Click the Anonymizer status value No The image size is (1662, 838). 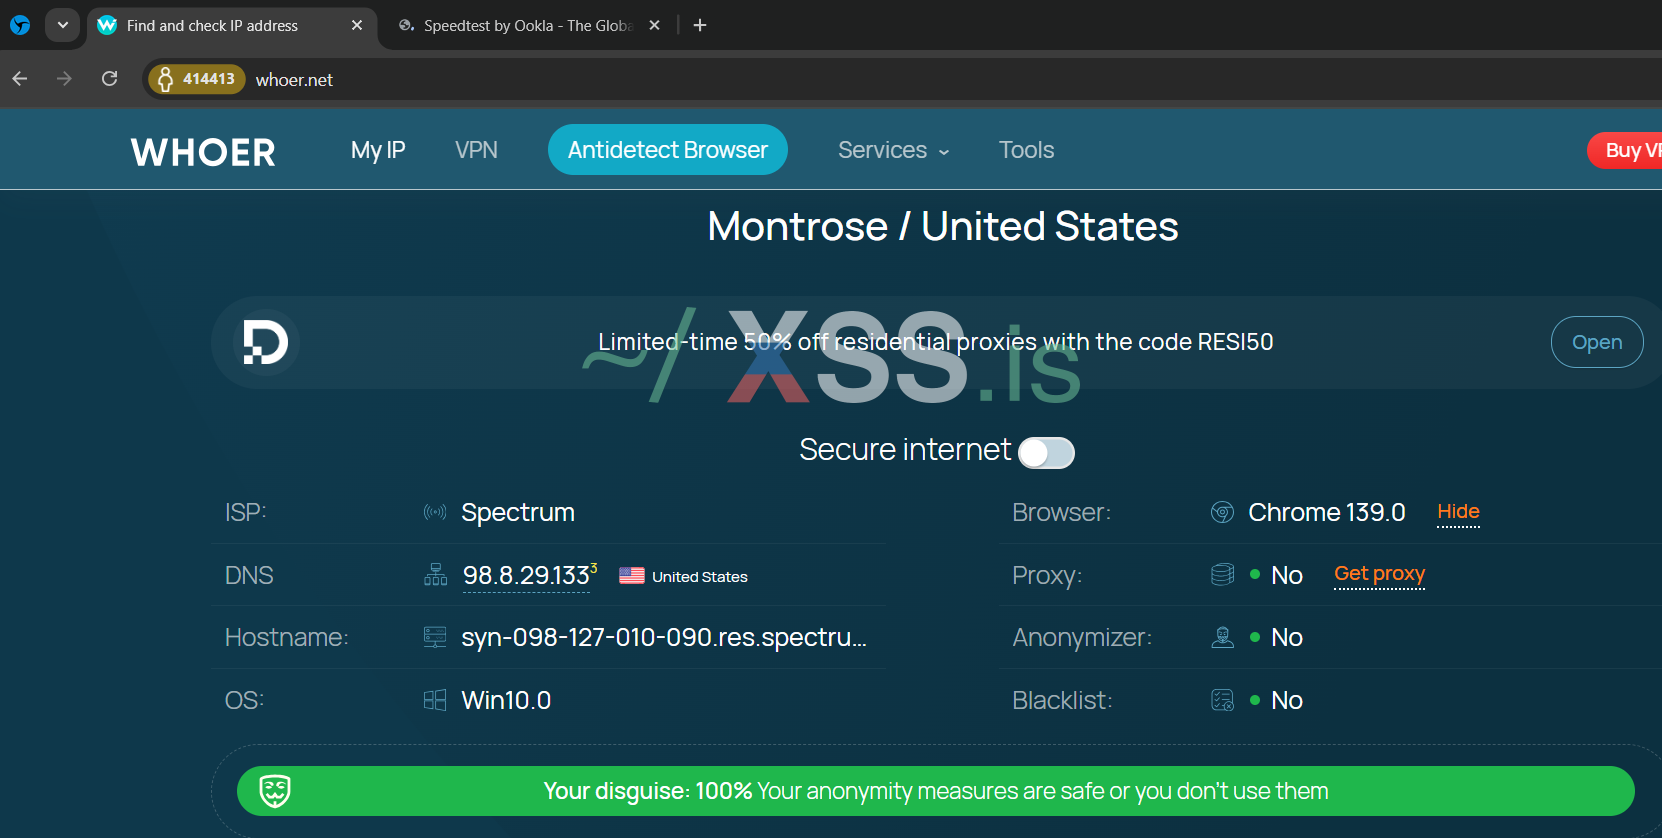(1287, 638)
